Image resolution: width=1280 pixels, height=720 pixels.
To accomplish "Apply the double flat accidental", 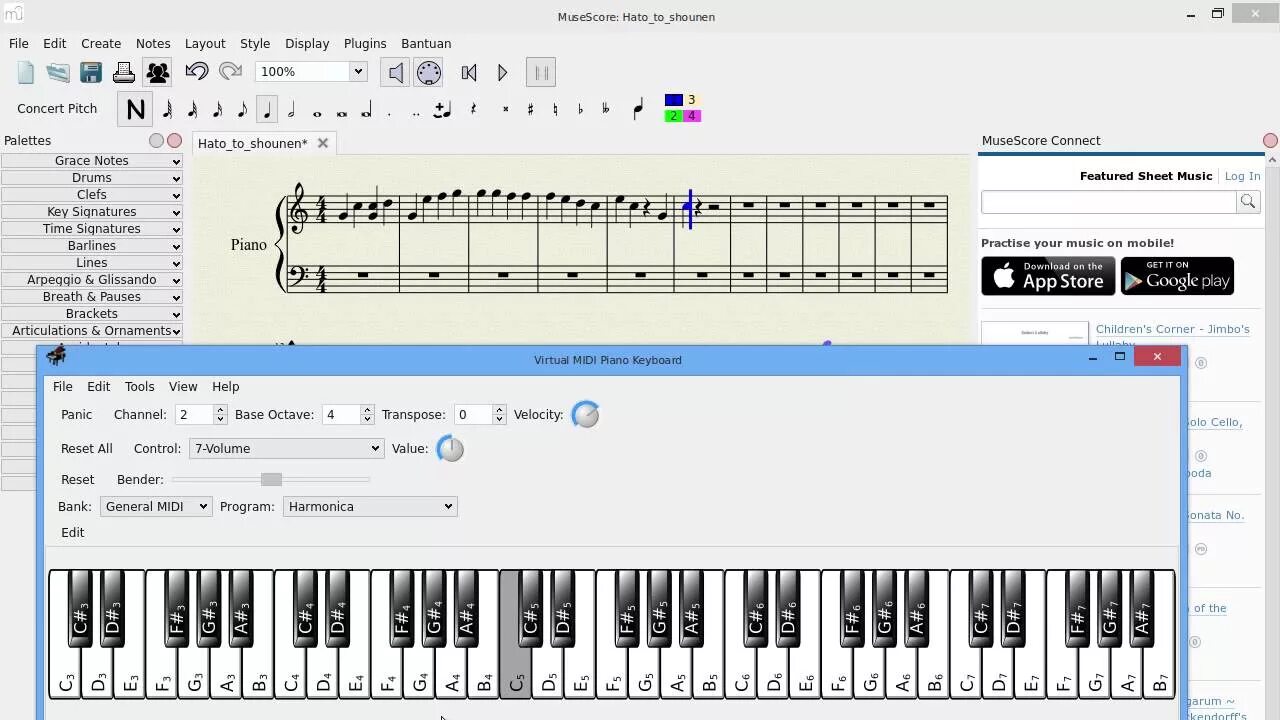I will coord(606,110).
